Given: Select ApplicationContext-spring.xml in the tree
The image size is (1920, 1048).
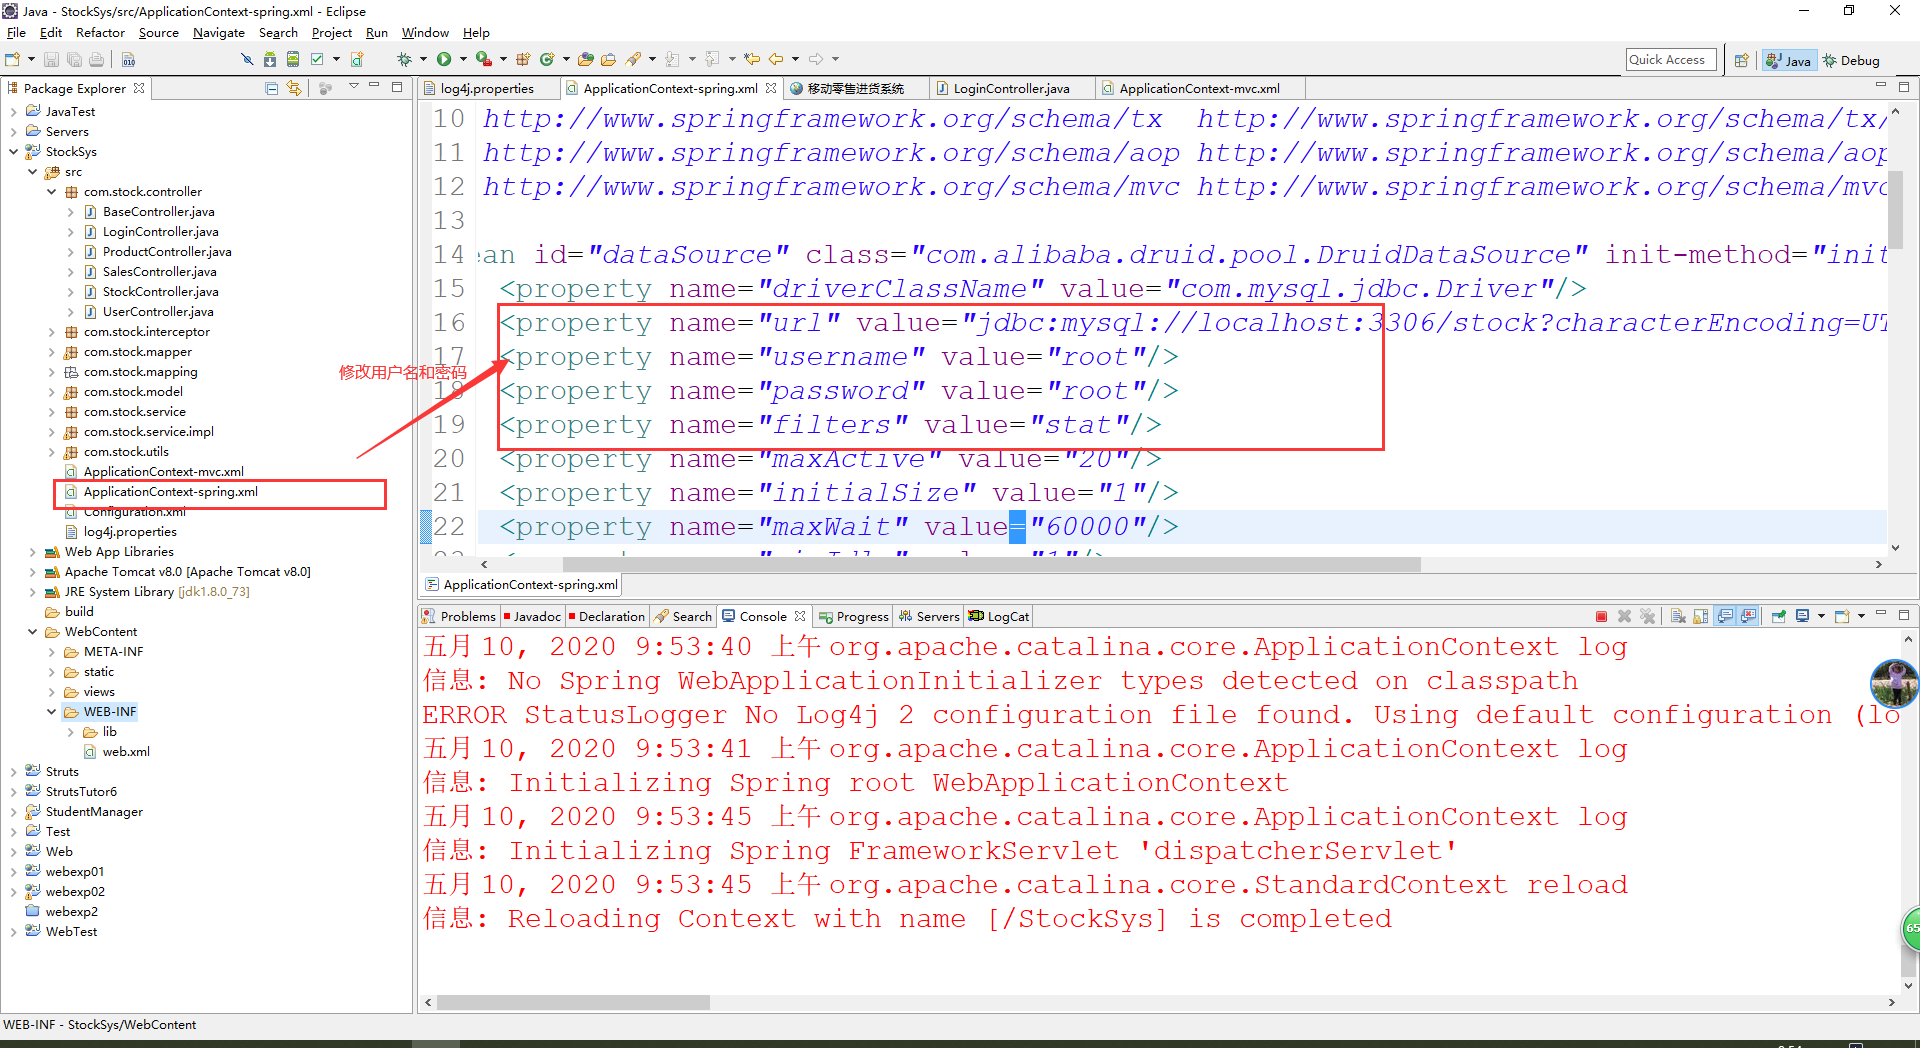Looking at the screenshot, I should click(170, 492).
